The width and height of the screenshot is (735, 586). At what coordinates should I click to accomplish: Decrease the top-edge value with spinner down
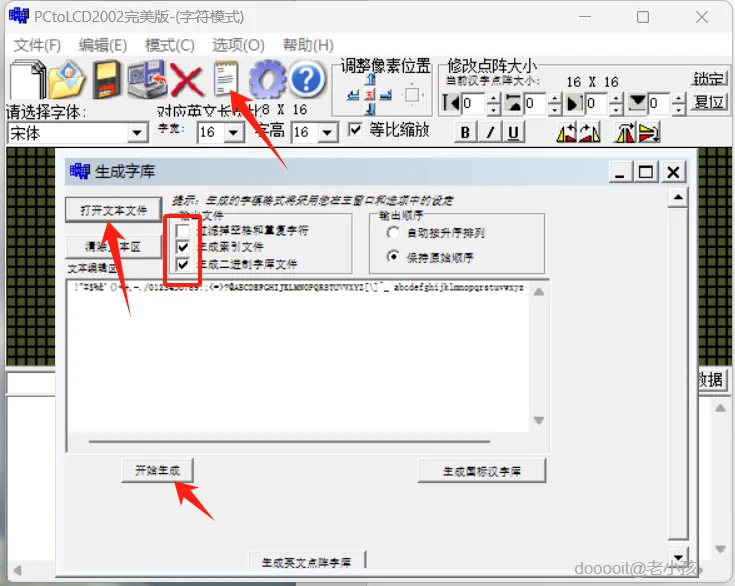[x=555, y=109]
